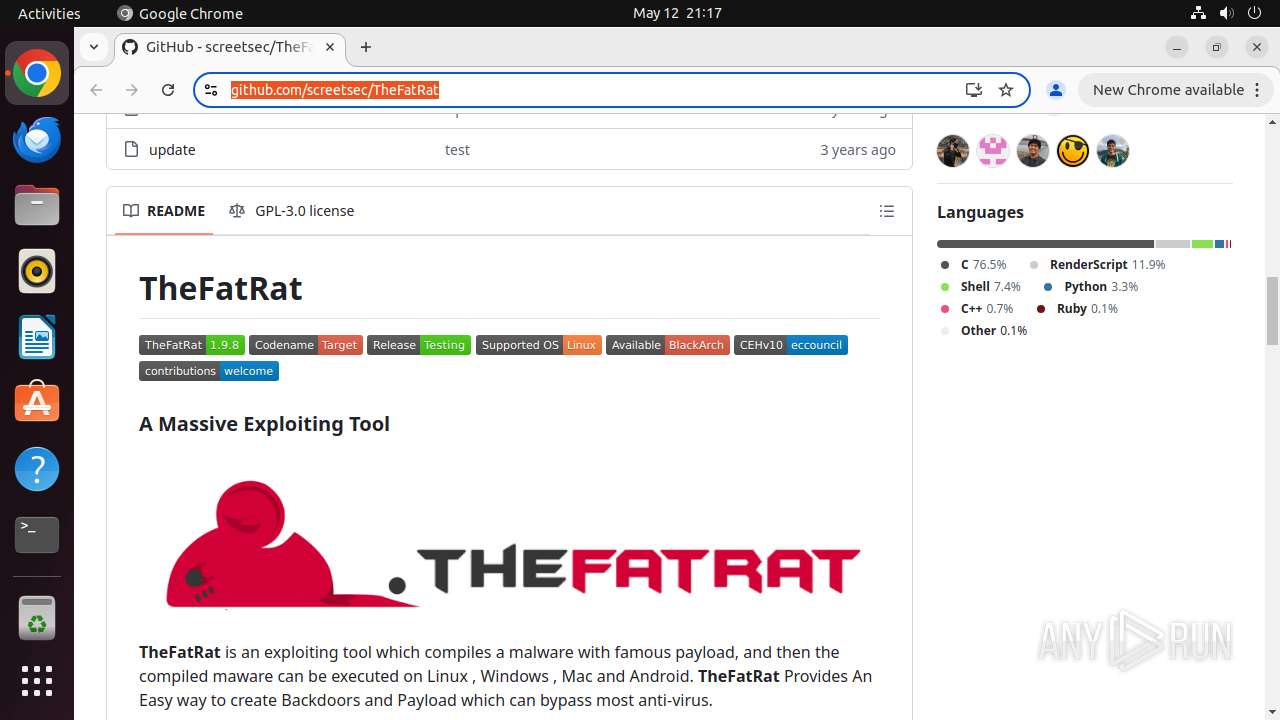Image resolution: width=1280 pixels, height=720 pixels.
Task: Launch Thunderbird mail from the dock
Action: point(37,140)
